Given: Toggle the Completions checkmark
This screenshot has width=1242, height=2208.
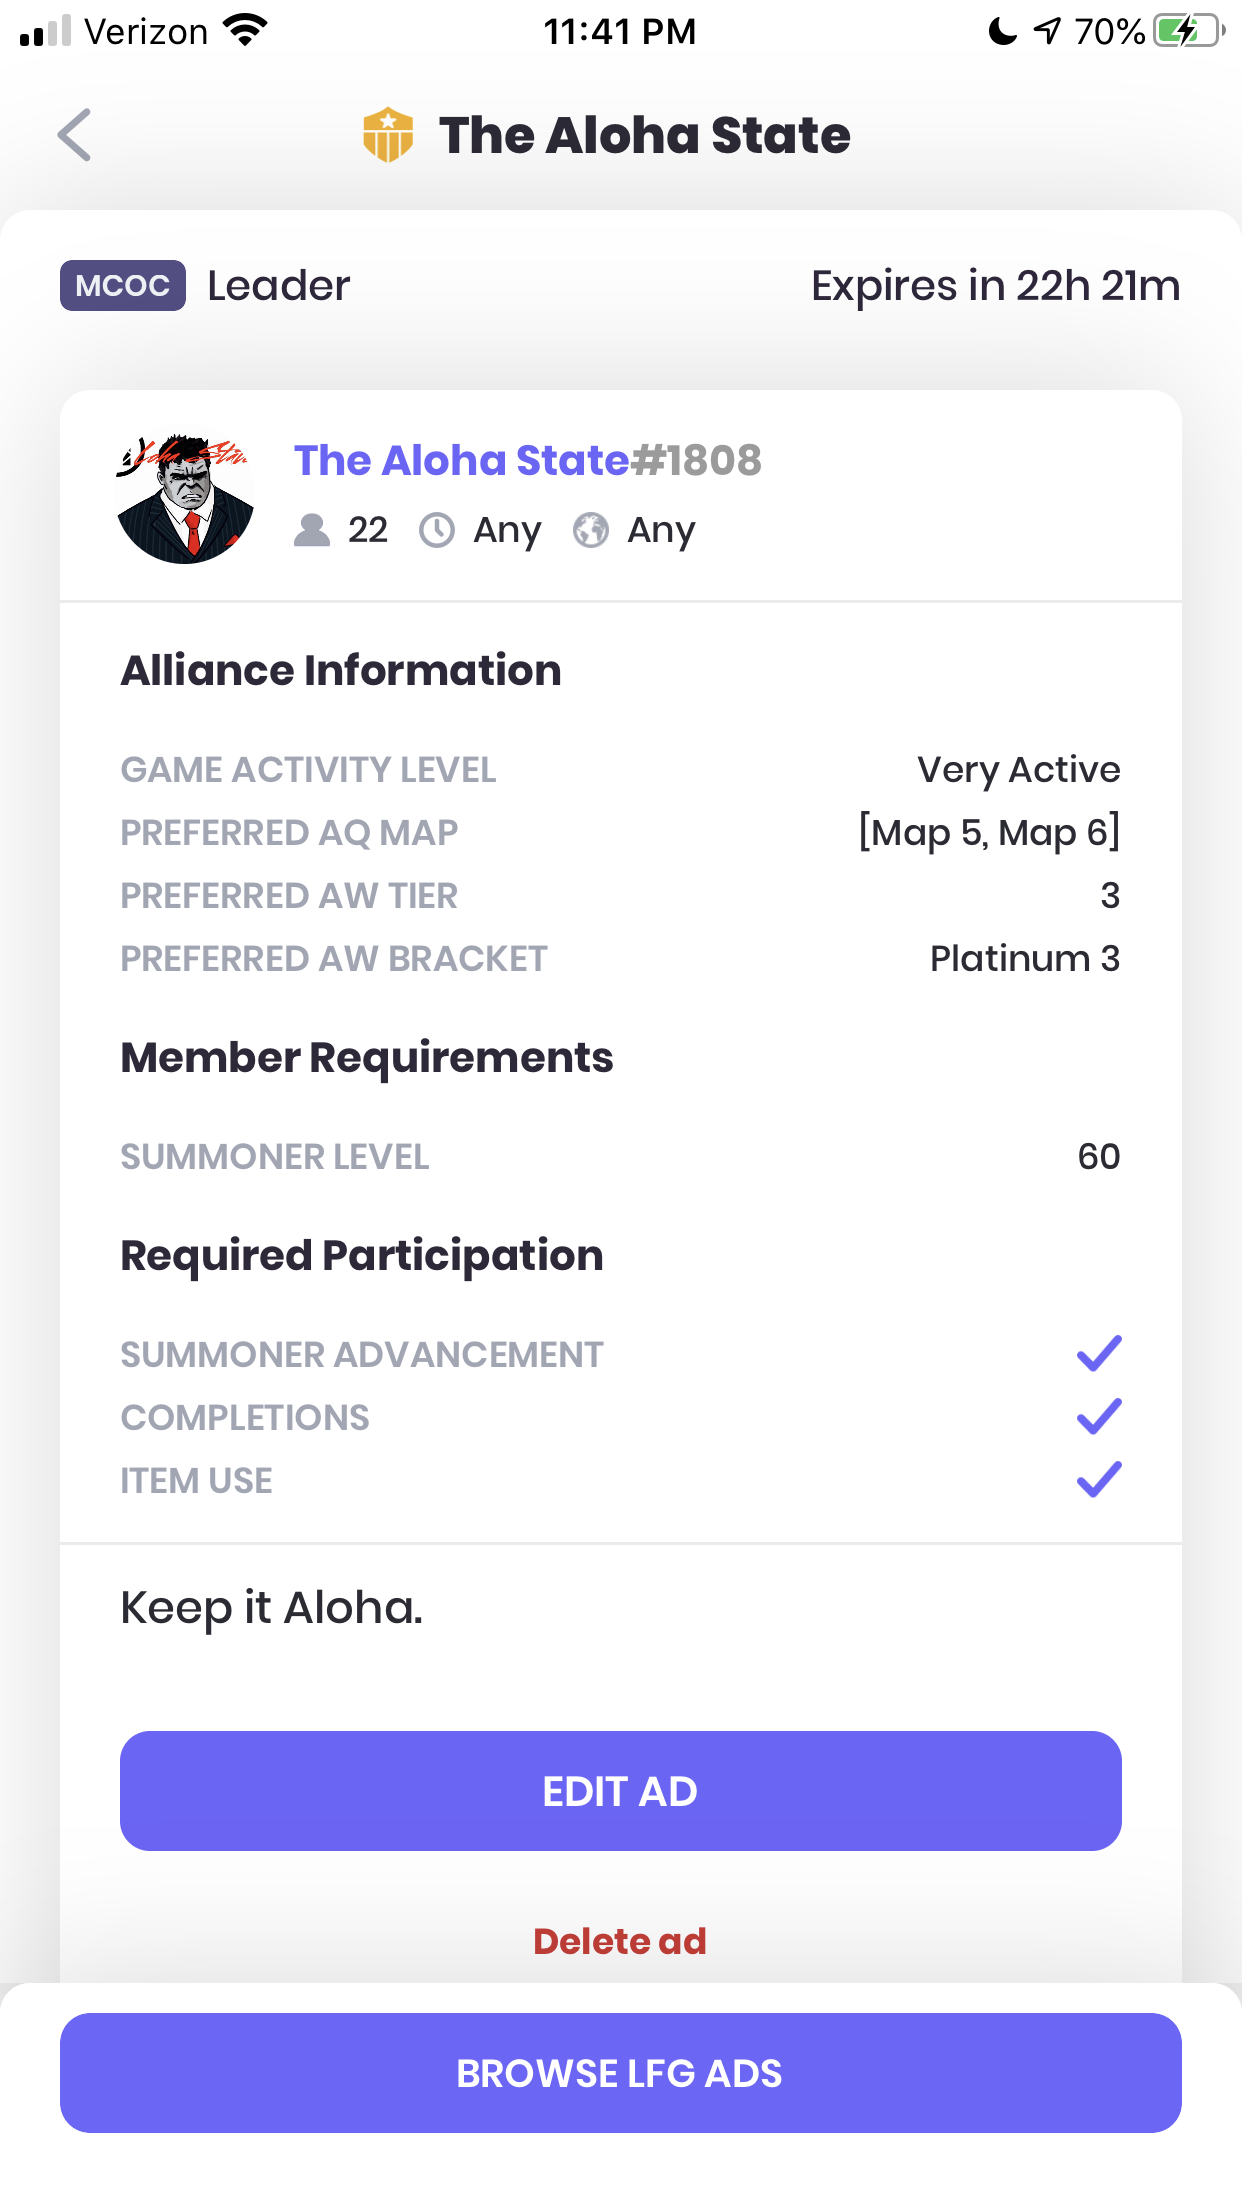Looking at the screenshot, I should tap(1099, 1417).
